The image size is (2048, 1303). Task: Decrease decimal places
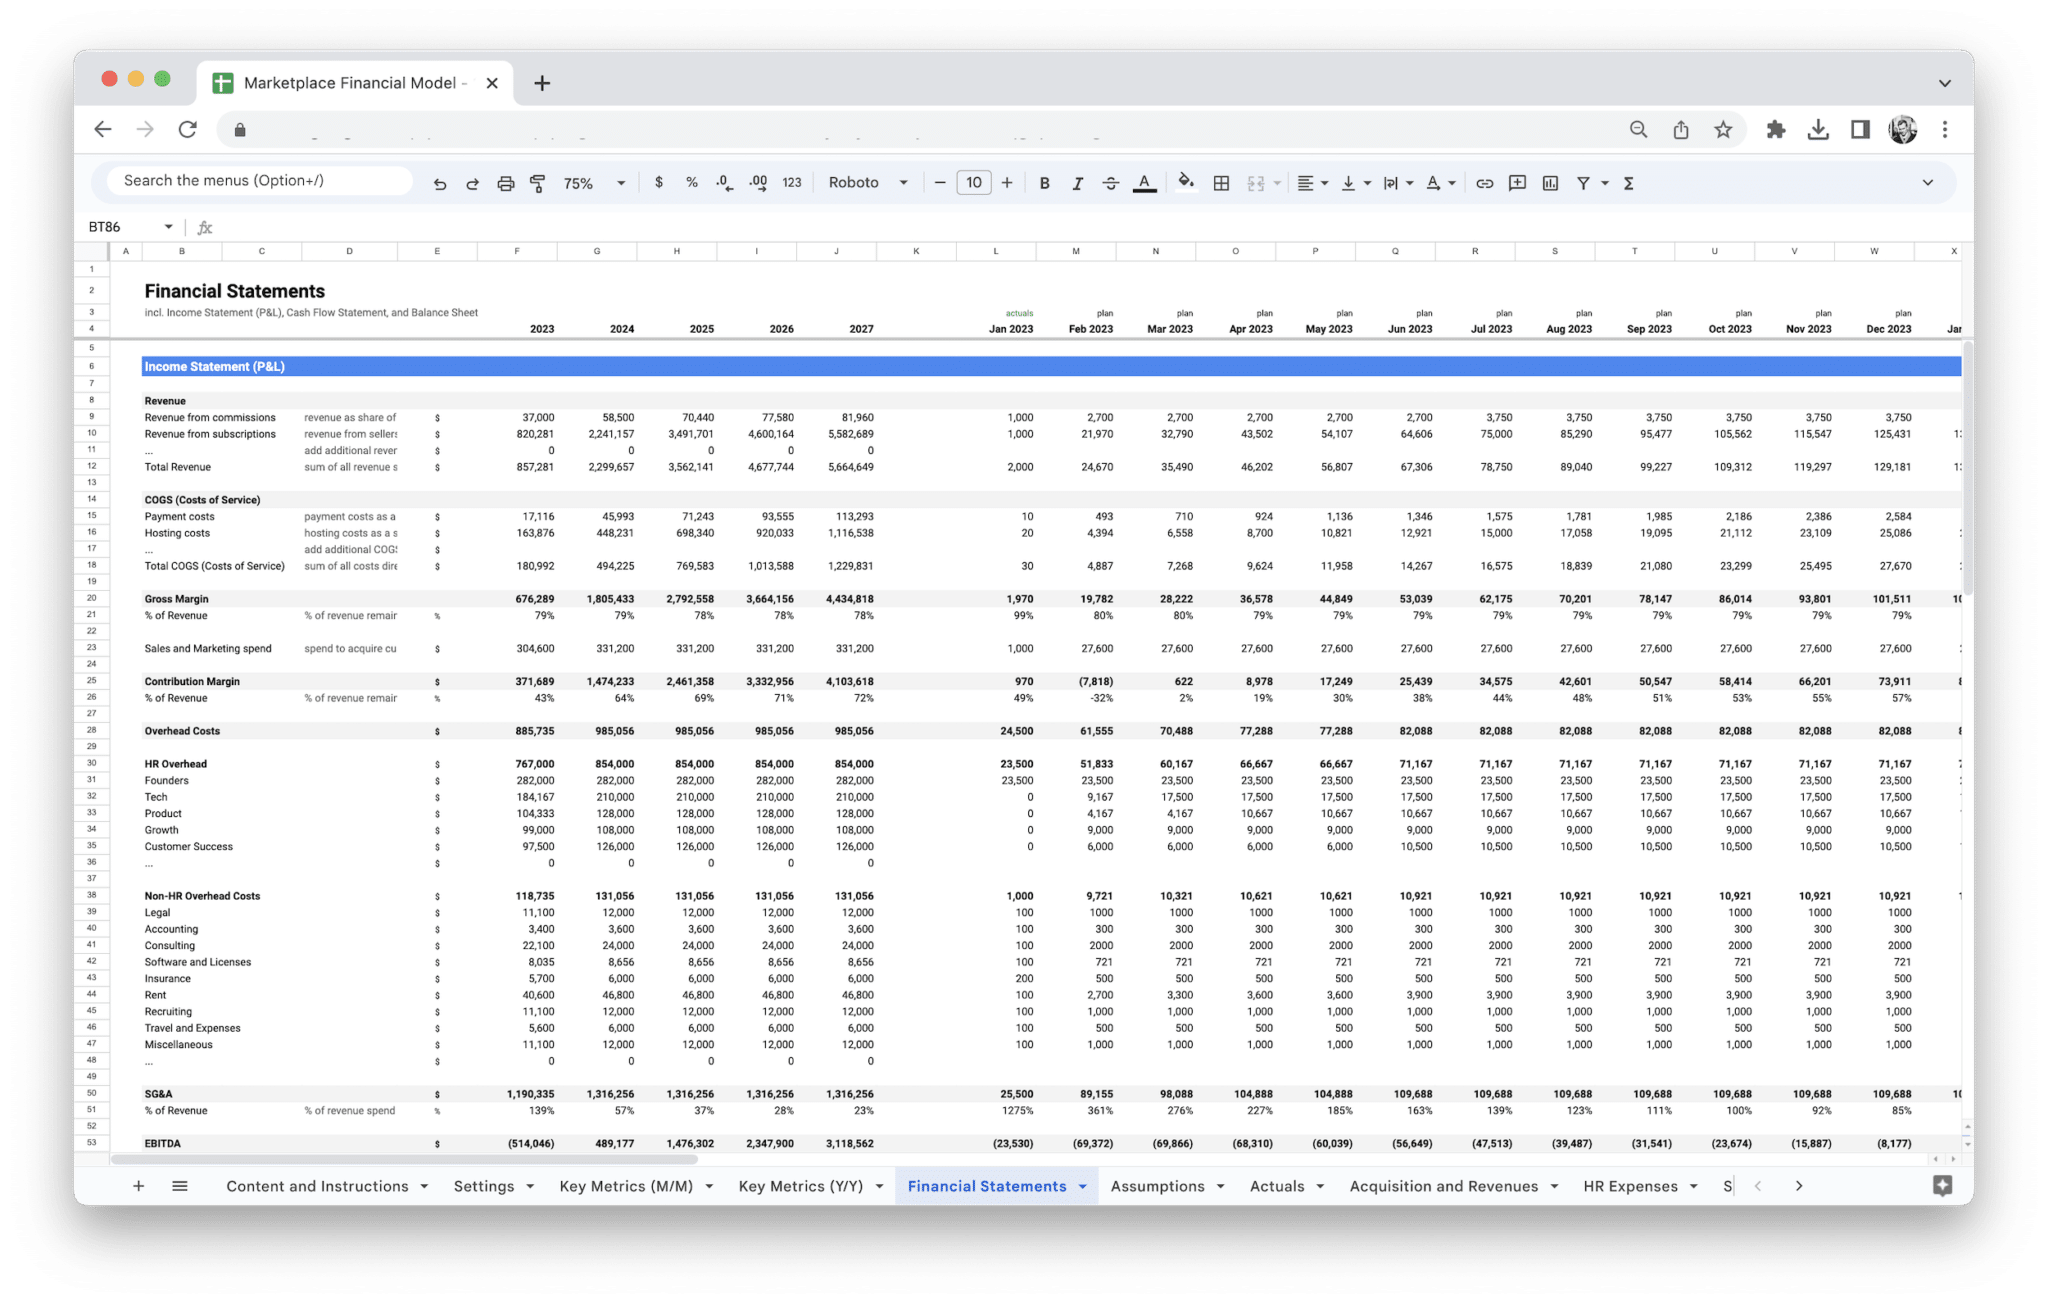click(722, 183)
